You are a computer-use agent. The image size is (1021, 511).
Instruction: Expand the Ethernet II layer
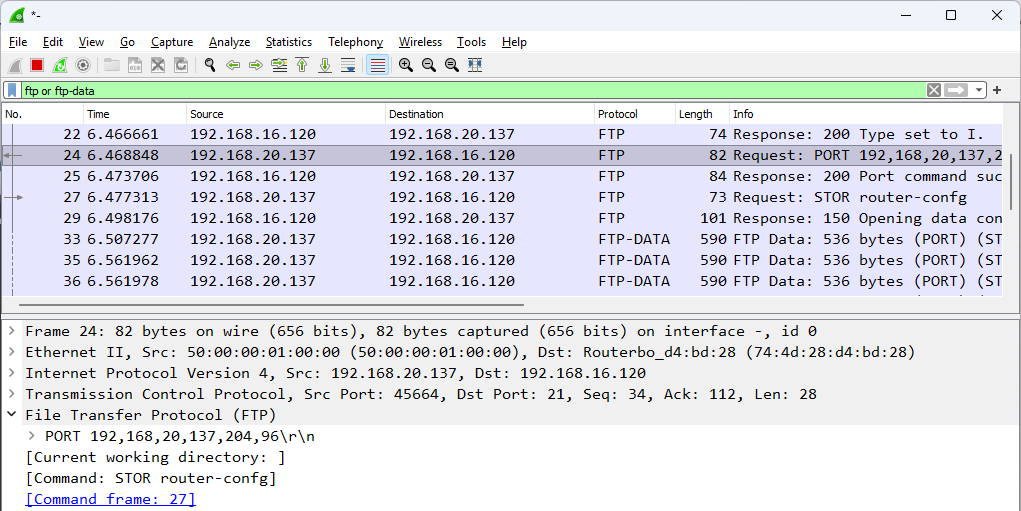coord(12,352)
